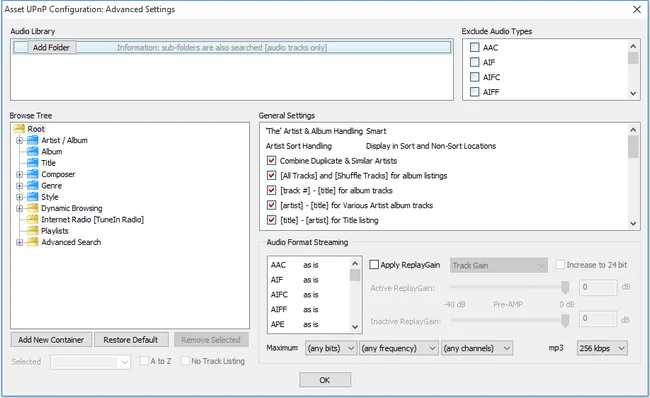Click the Genre folder icon
This screenshot has width=650, height=398.
coord(33,185)
